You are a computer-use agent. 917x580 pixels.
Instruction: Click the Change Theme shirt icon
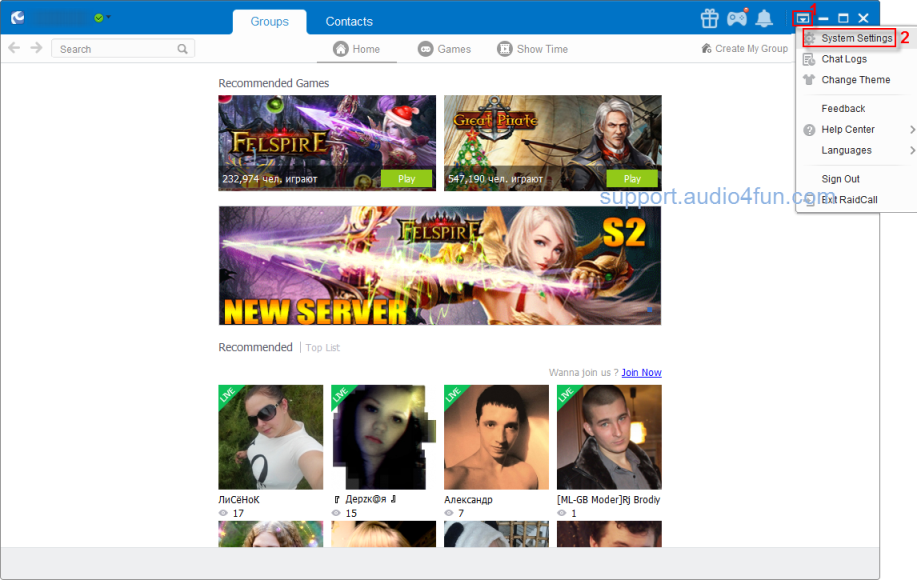(x=809, y=80)
